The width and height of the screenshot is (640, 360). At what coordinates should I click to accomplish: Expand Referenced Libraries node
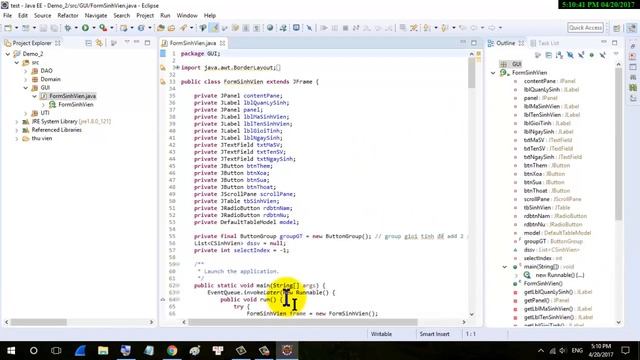click(17, 130)
